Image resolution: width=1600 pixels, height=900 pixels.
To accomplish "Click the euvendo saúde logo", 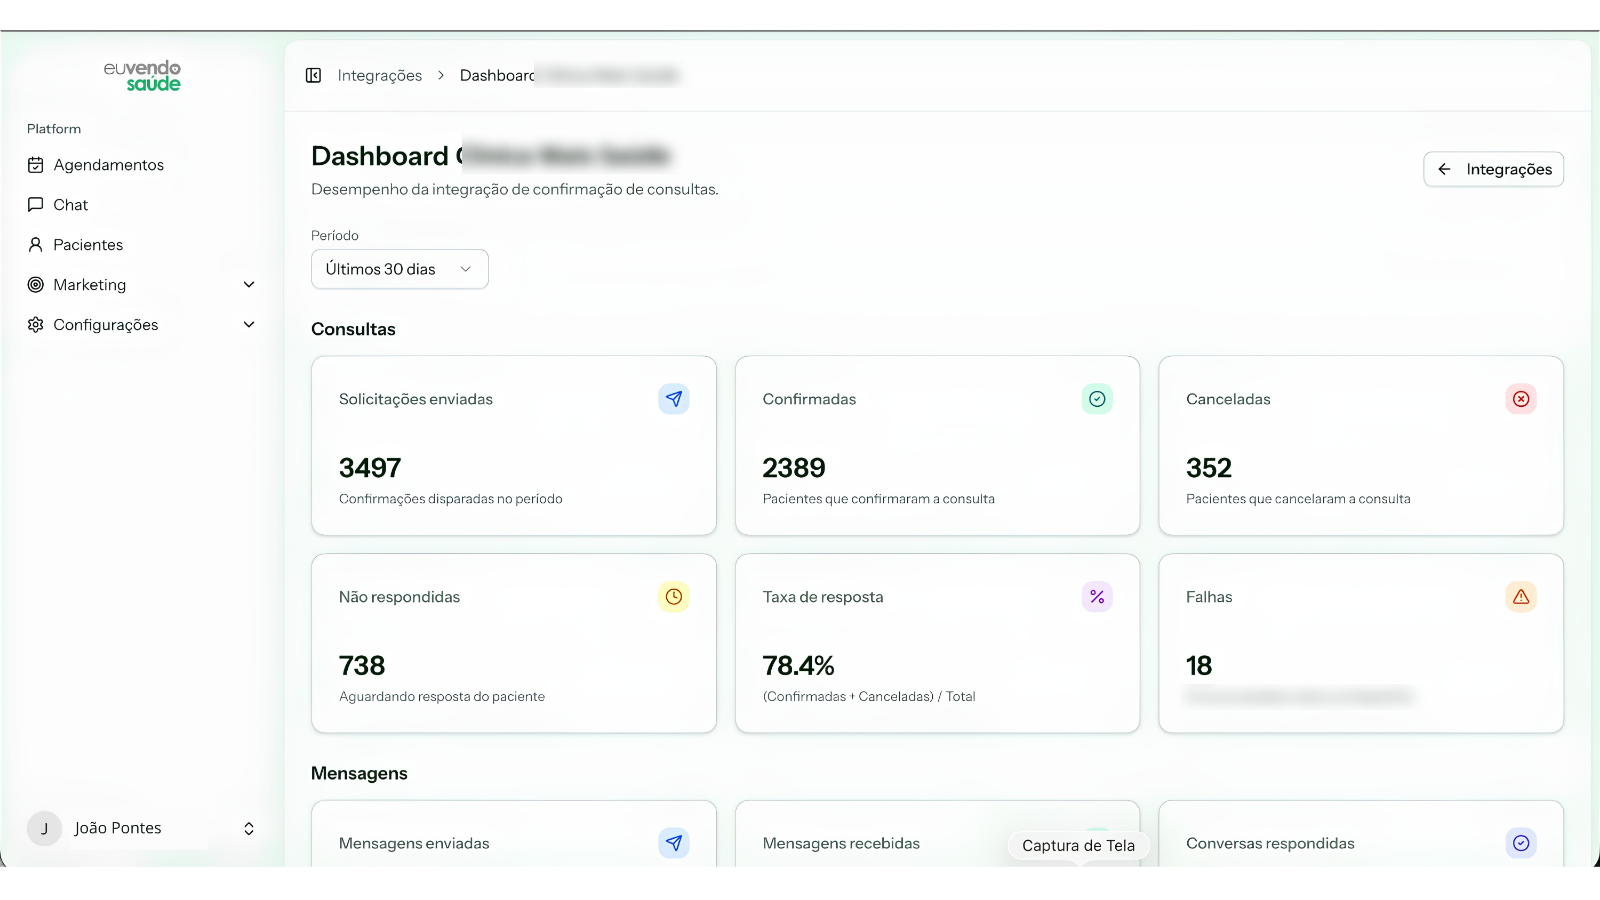I will 142,76.
